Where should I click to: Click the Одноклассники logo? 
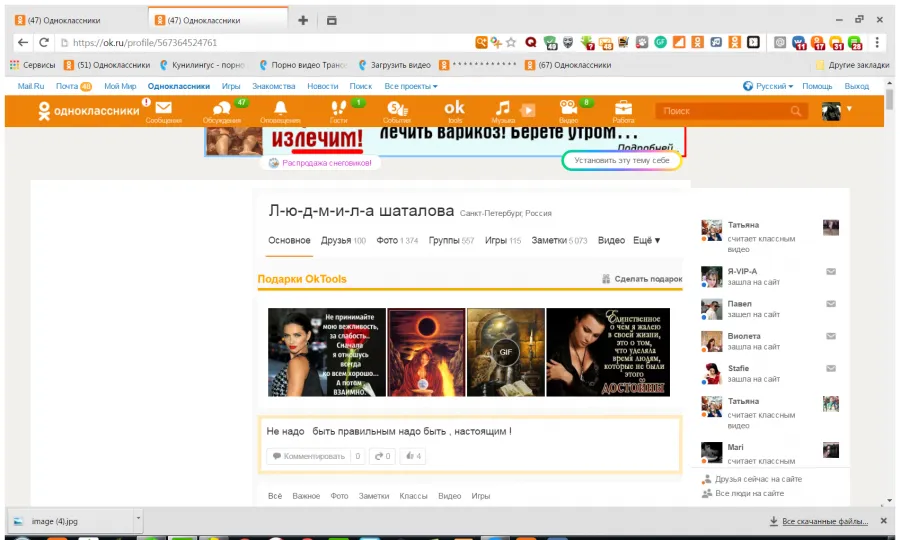[88, 111]
